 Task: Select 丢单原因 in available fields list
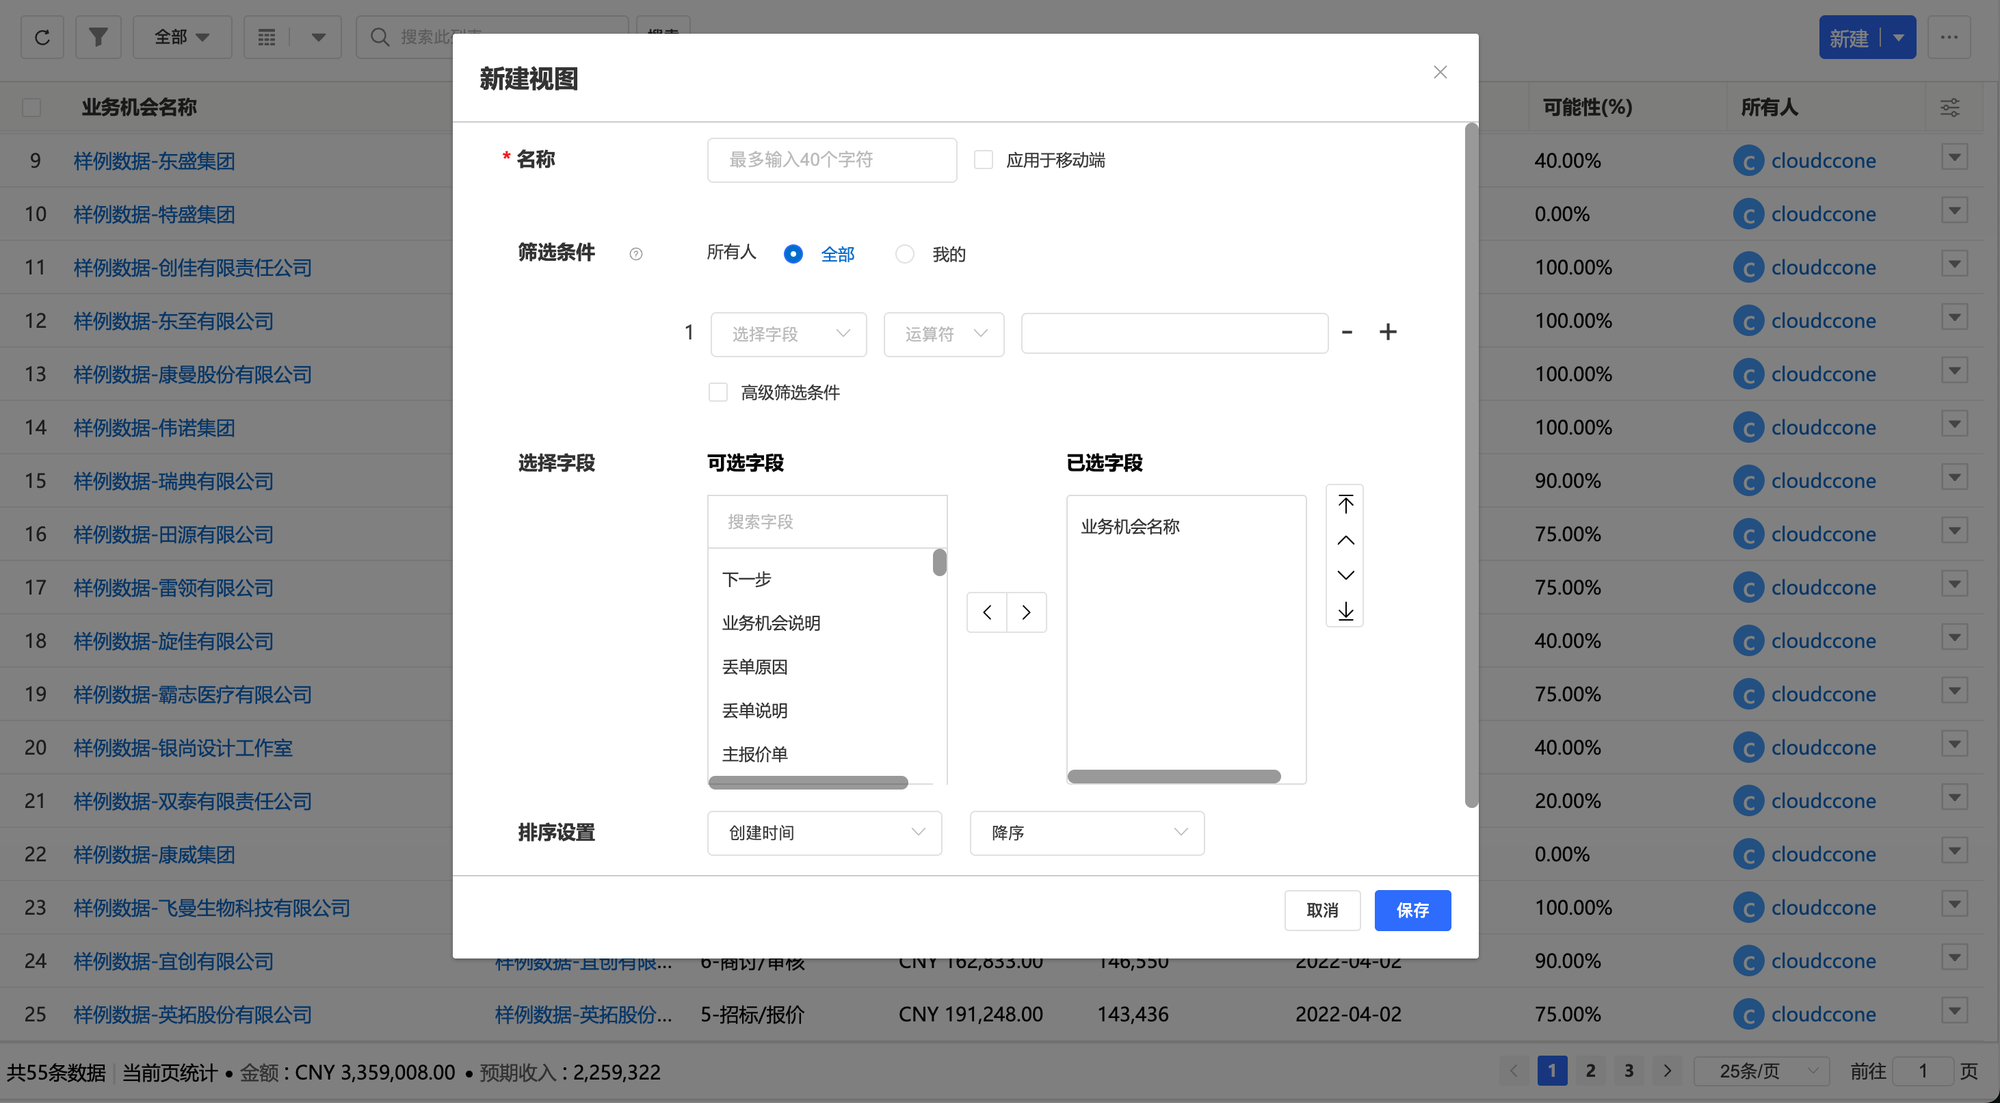[755, 667]
